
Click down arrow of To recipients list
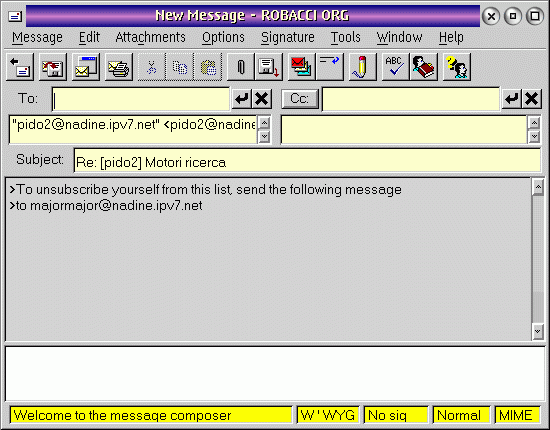coord(264,136)
